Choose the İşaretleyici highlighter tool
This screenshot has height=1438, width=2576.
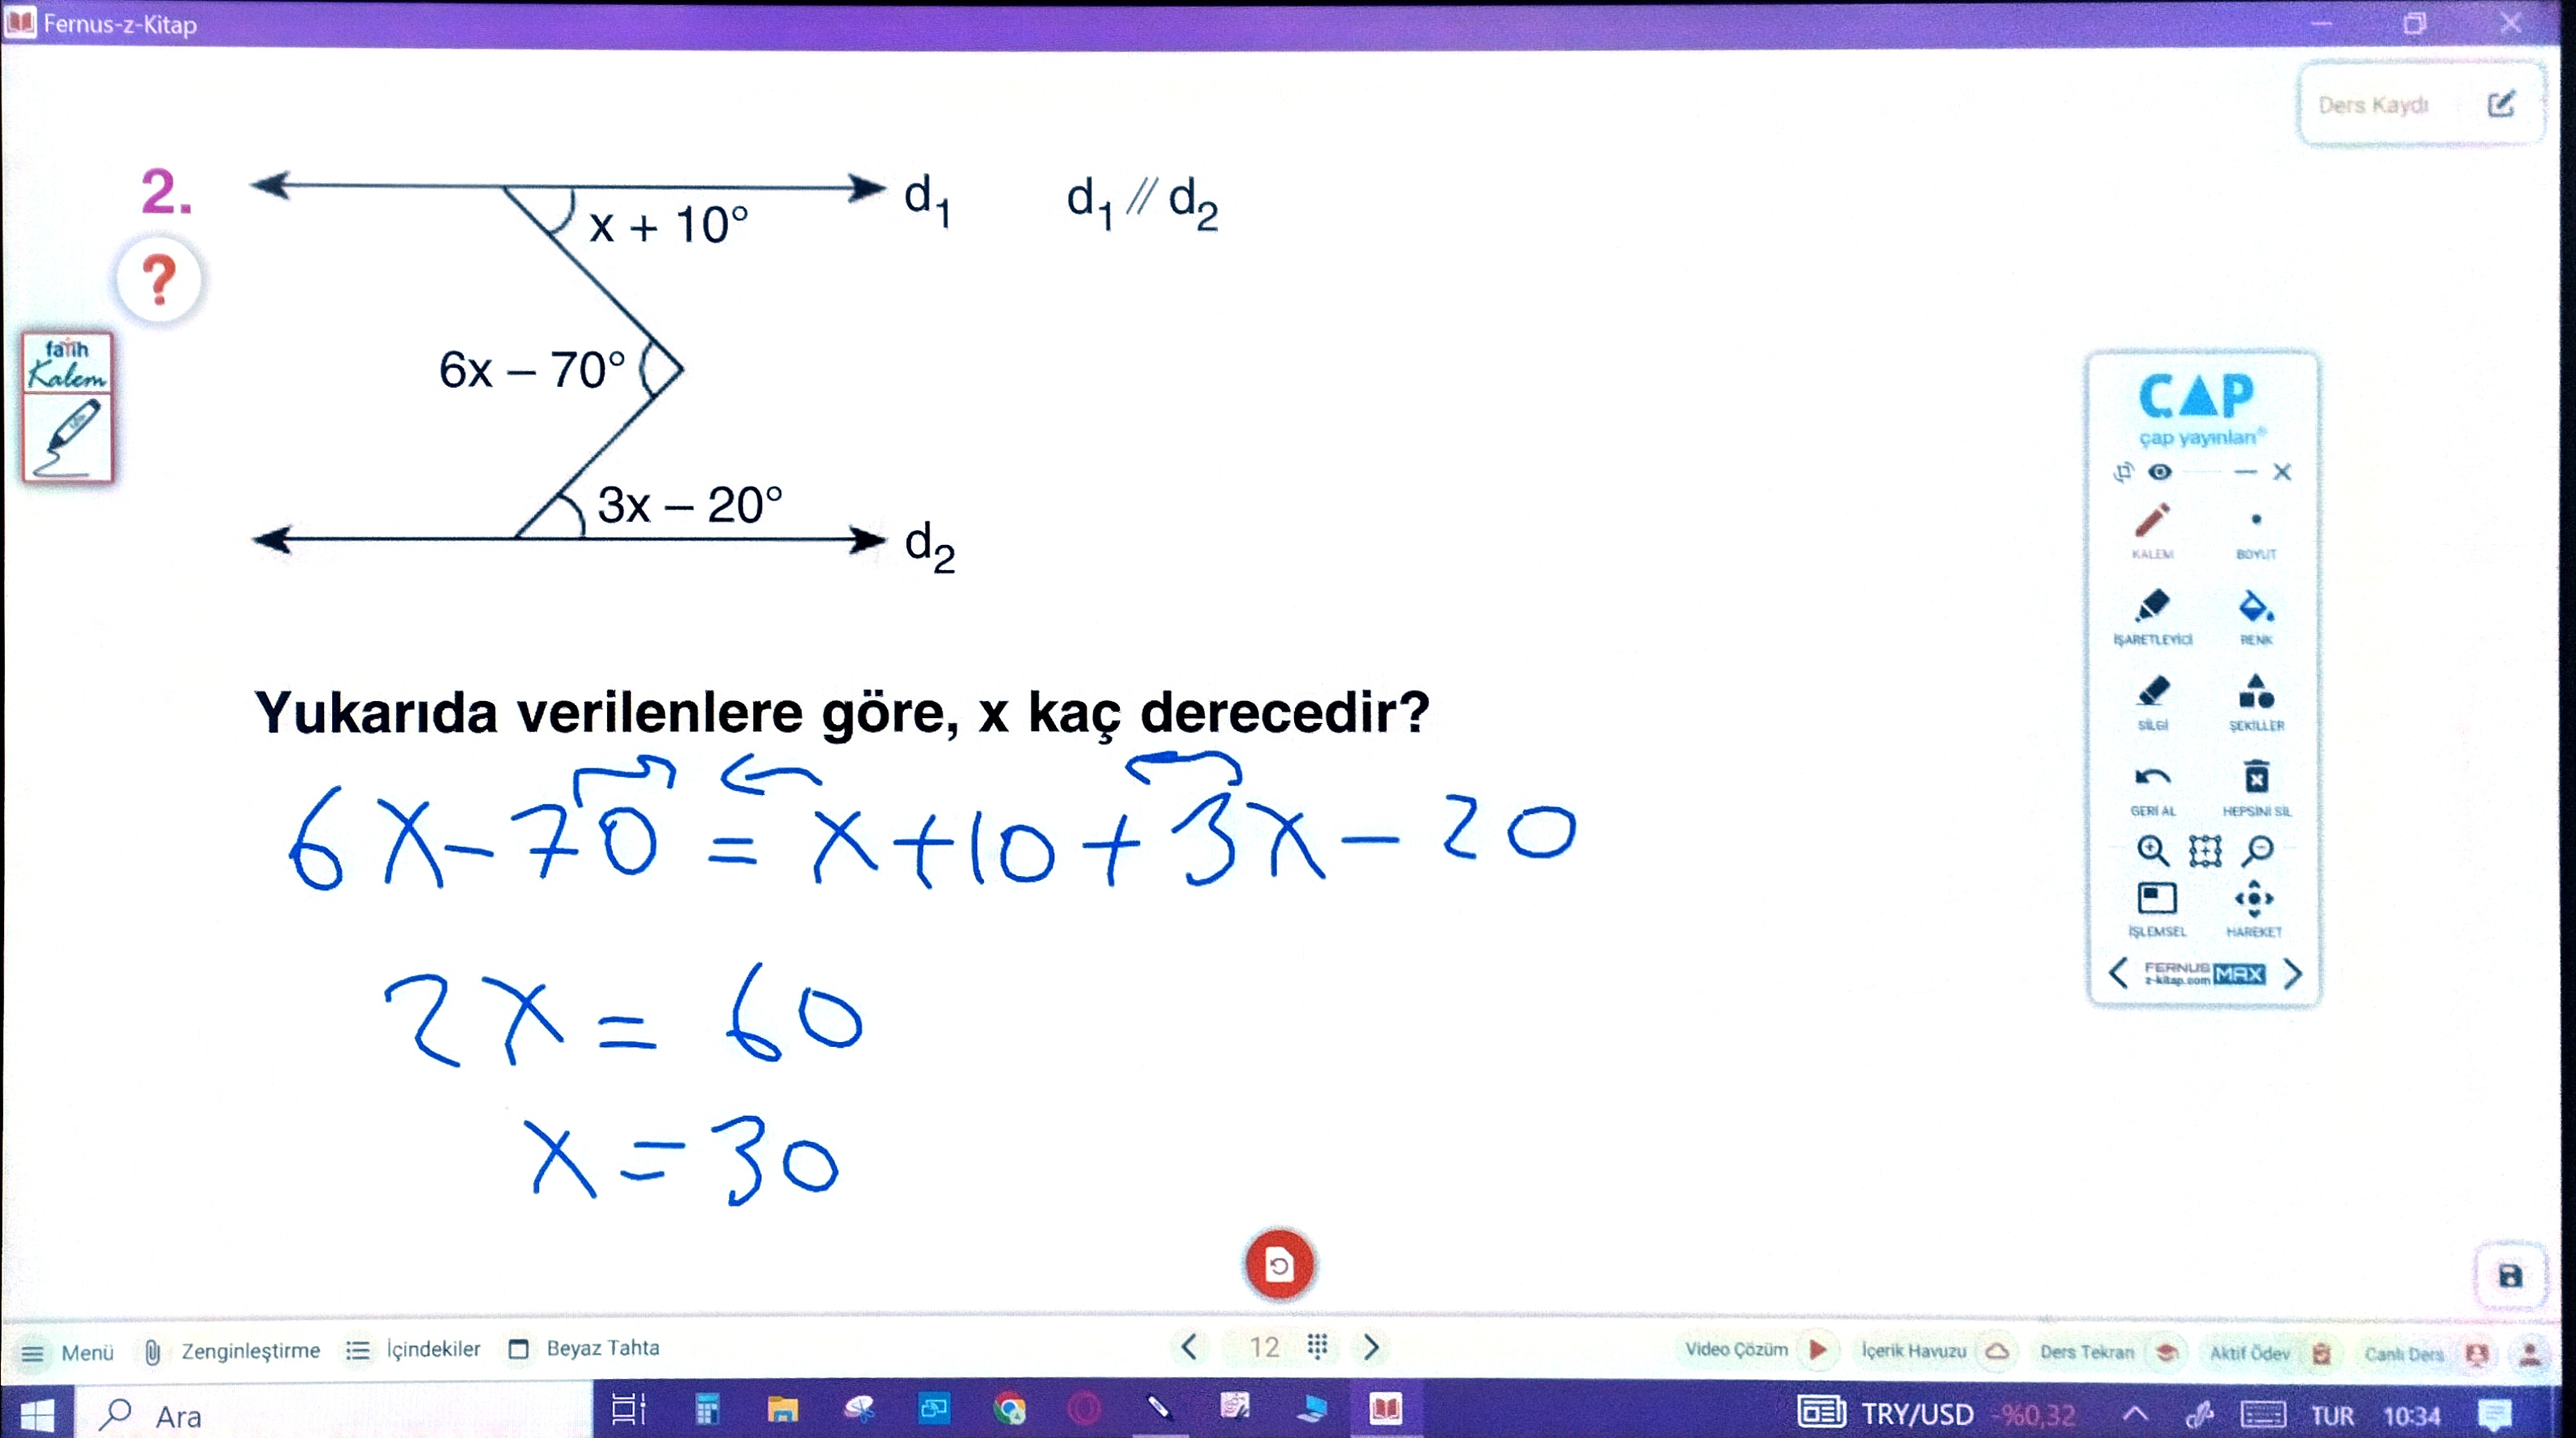pos(2152,607)
